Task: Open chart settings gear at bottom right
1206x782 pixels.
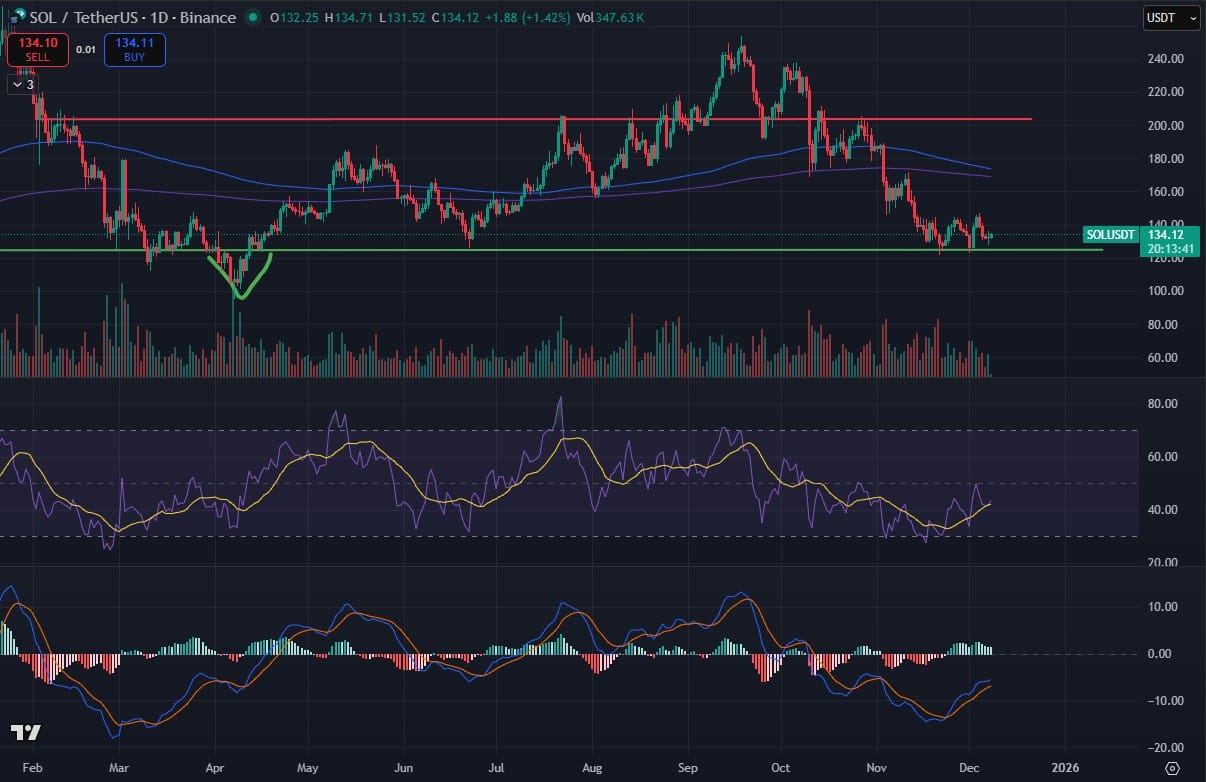Action: 1172,769
